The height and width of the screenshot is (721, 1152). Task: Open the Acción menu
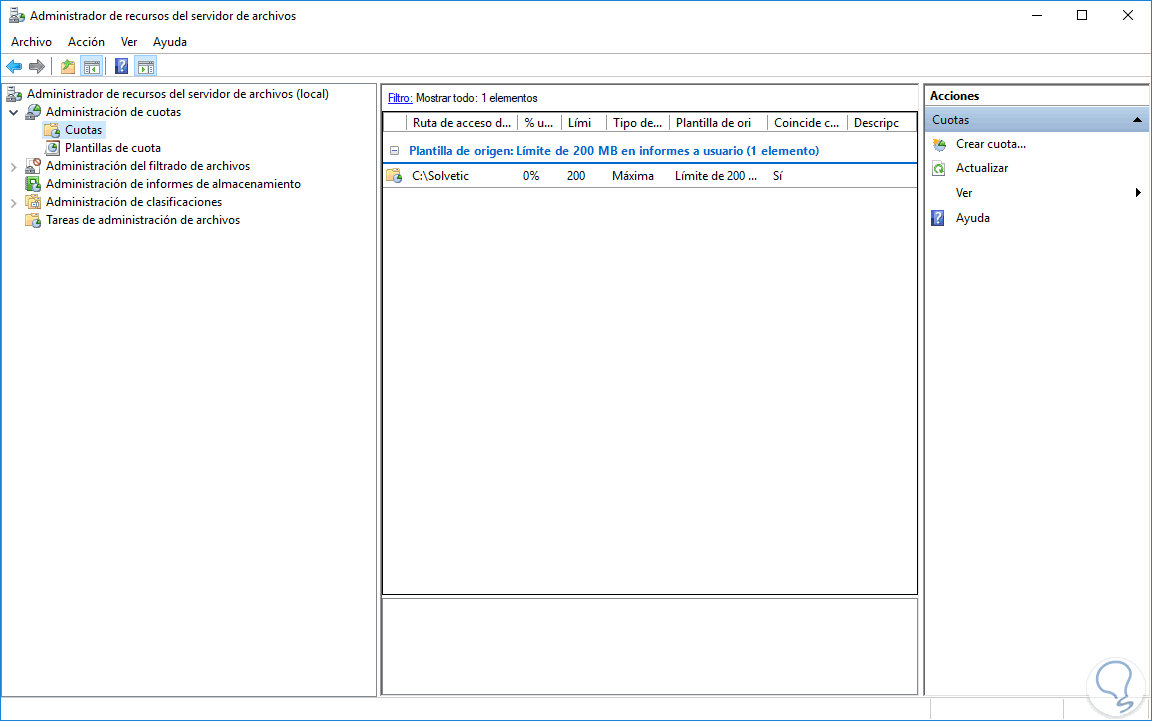[87, 42]
